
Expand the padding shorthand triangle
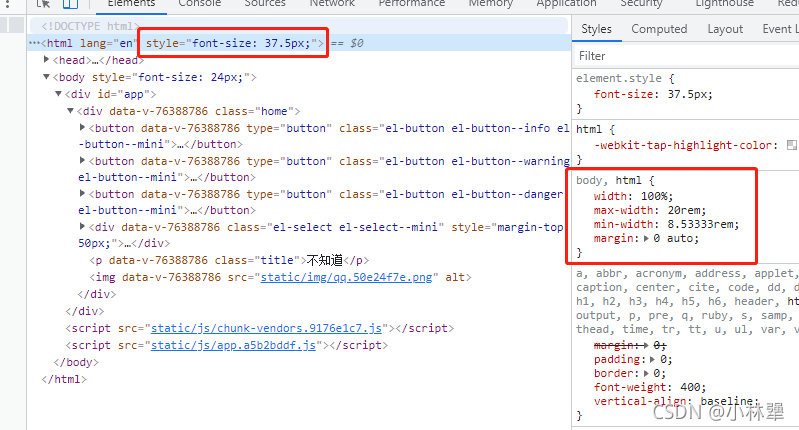click(652, 359)
